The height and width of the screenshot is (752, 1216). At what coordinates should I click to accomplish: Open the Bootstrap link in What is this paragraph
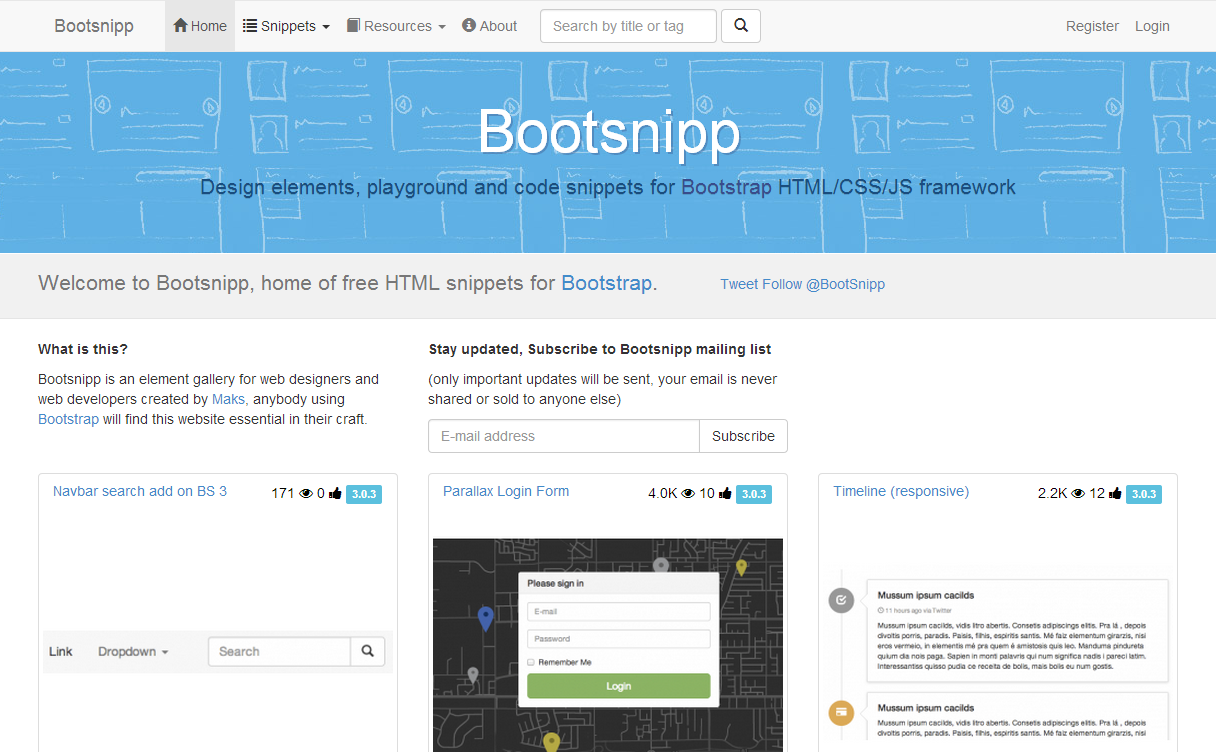pos(68,419)
